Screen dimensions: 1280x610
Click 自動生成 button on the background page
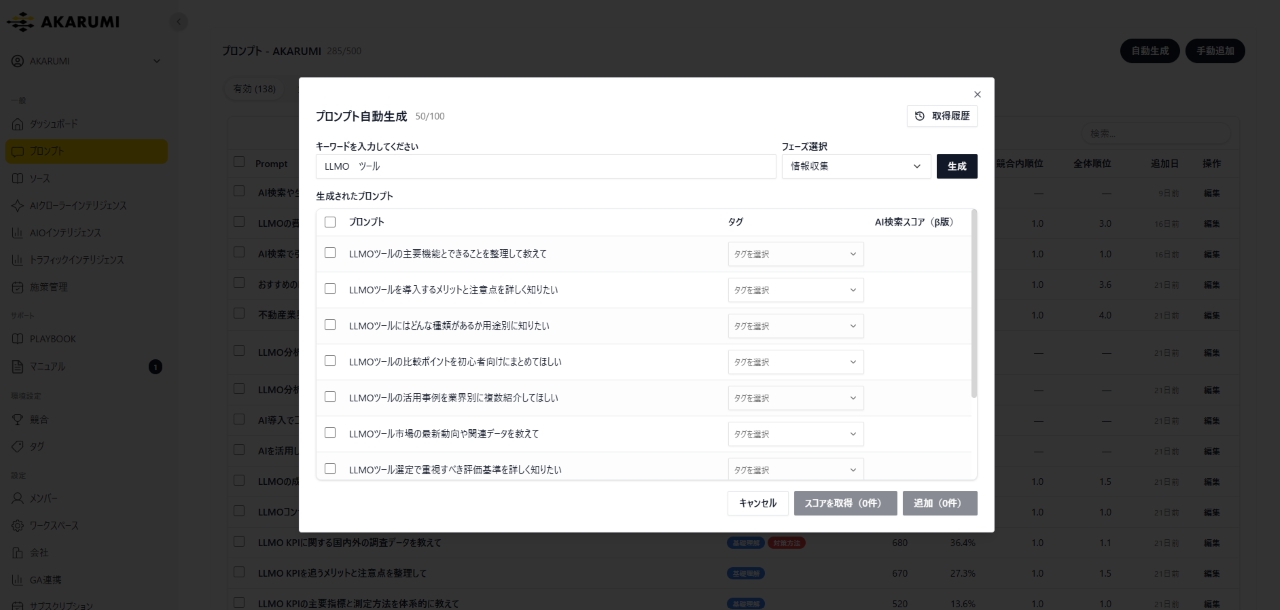[x=1150, y=51]
